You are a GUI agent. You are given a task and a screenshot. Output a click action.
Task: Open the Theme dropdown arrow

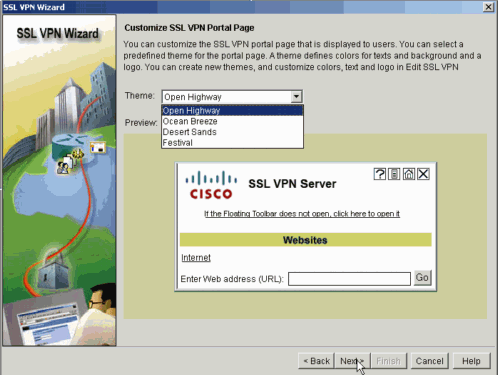(x=296, y=97)
